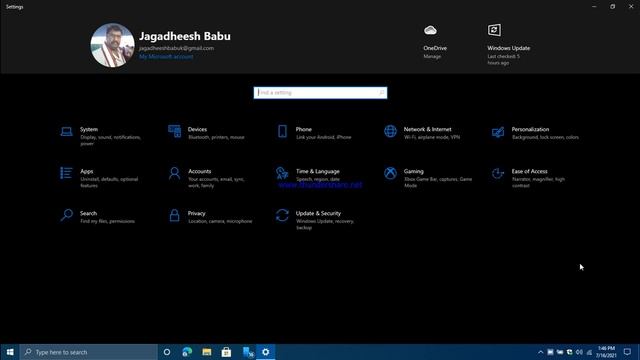Open the System settings laptop icon
640x360 pixels.
tap(67, 131)
